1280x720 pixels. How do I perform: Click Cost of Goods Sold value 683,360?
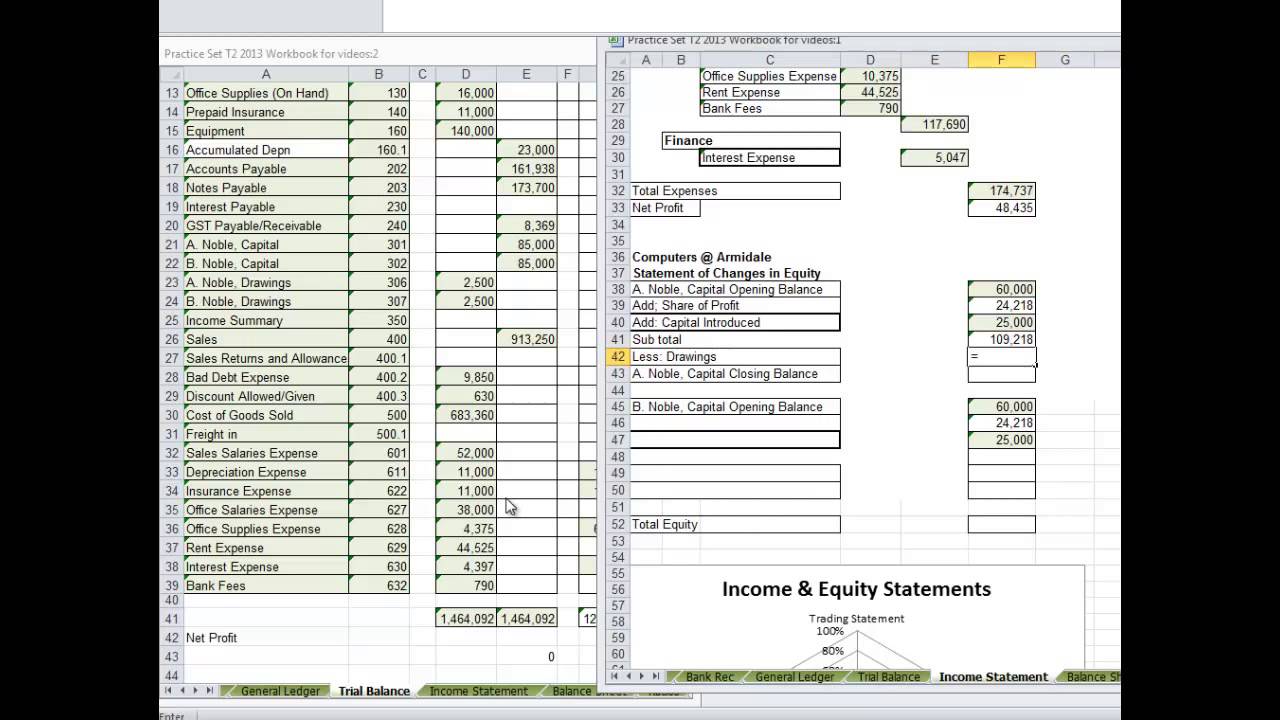click(x=466, y=415)
